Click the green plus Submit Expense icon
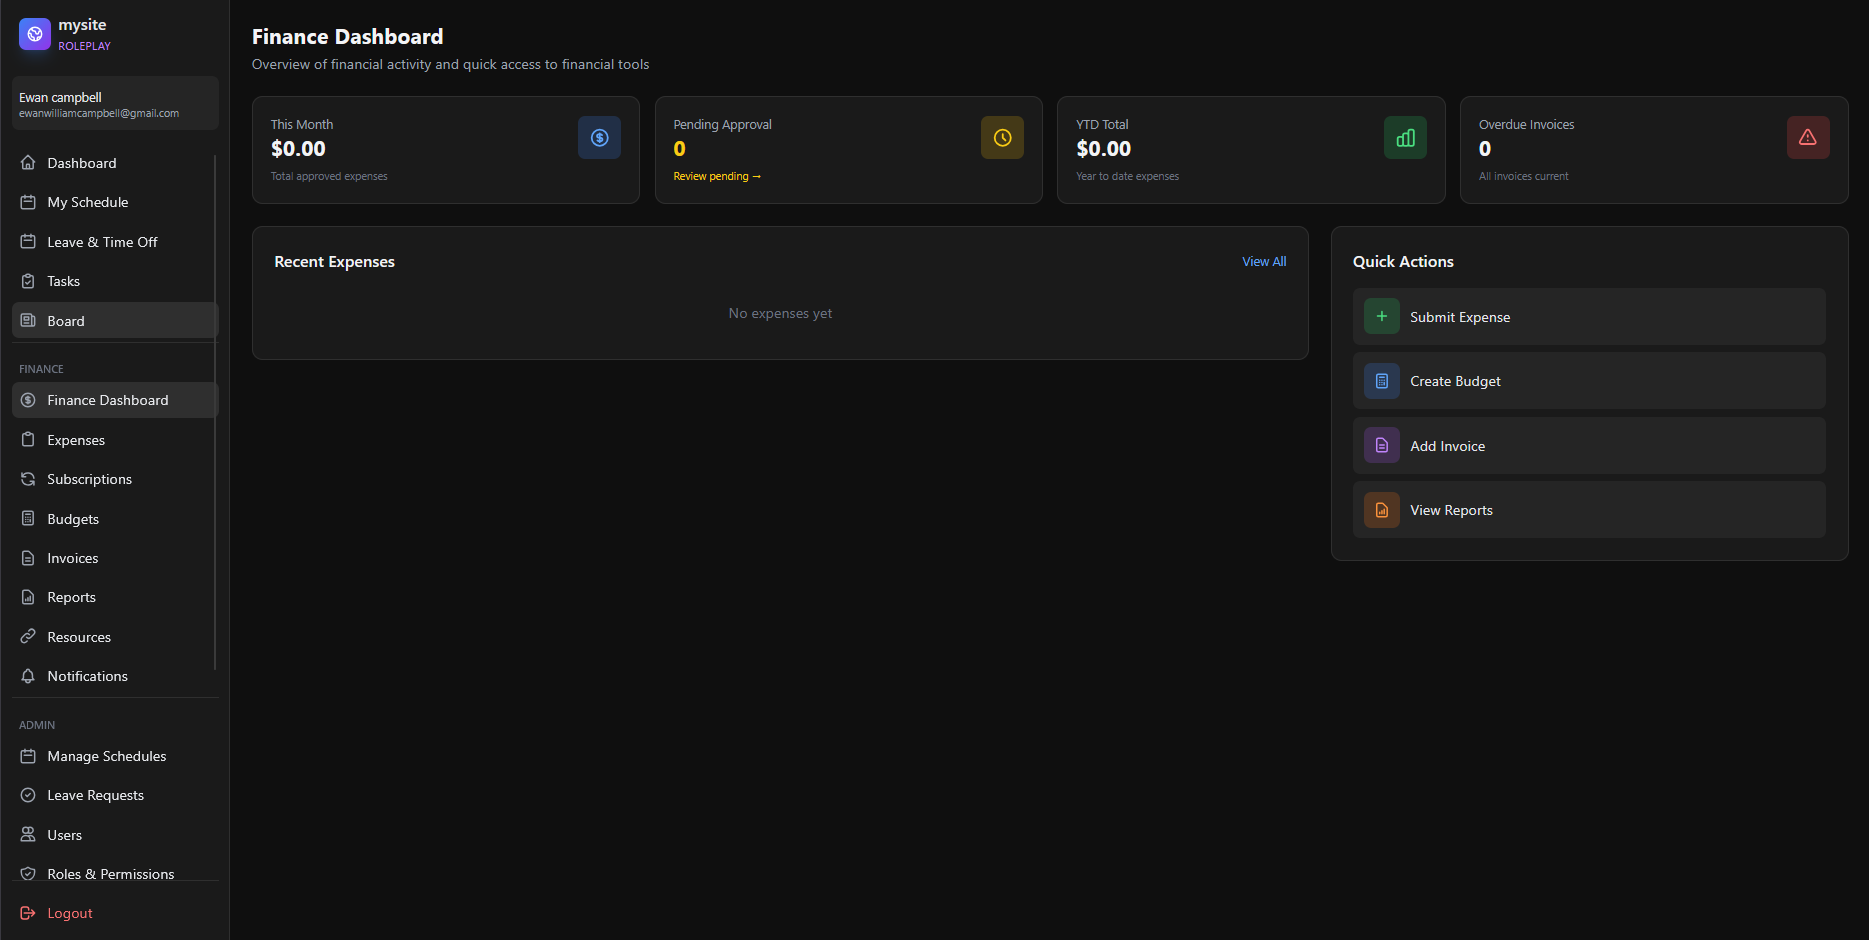This screenshot has height=940, width=1869. (x=1382, y=317)
